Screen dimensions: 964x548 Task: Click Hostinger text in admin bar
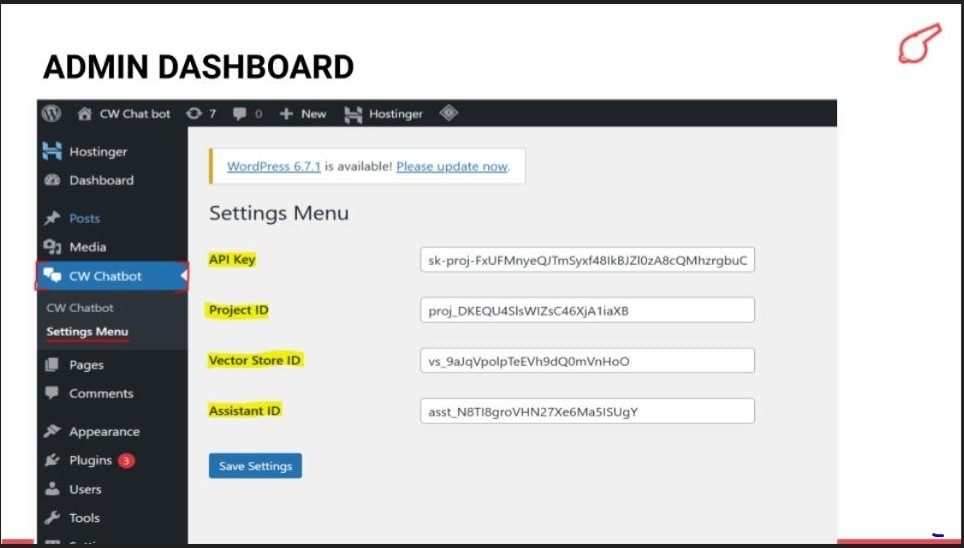click(396, 114)
